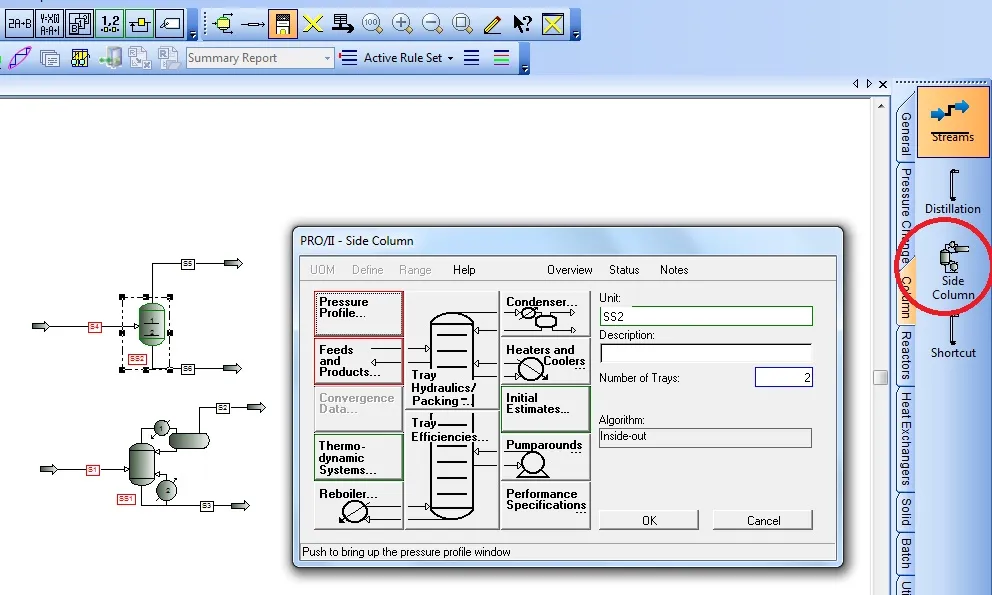
Task: Expand zoom toolbar overflow options arrow
Action: point(576,35)
